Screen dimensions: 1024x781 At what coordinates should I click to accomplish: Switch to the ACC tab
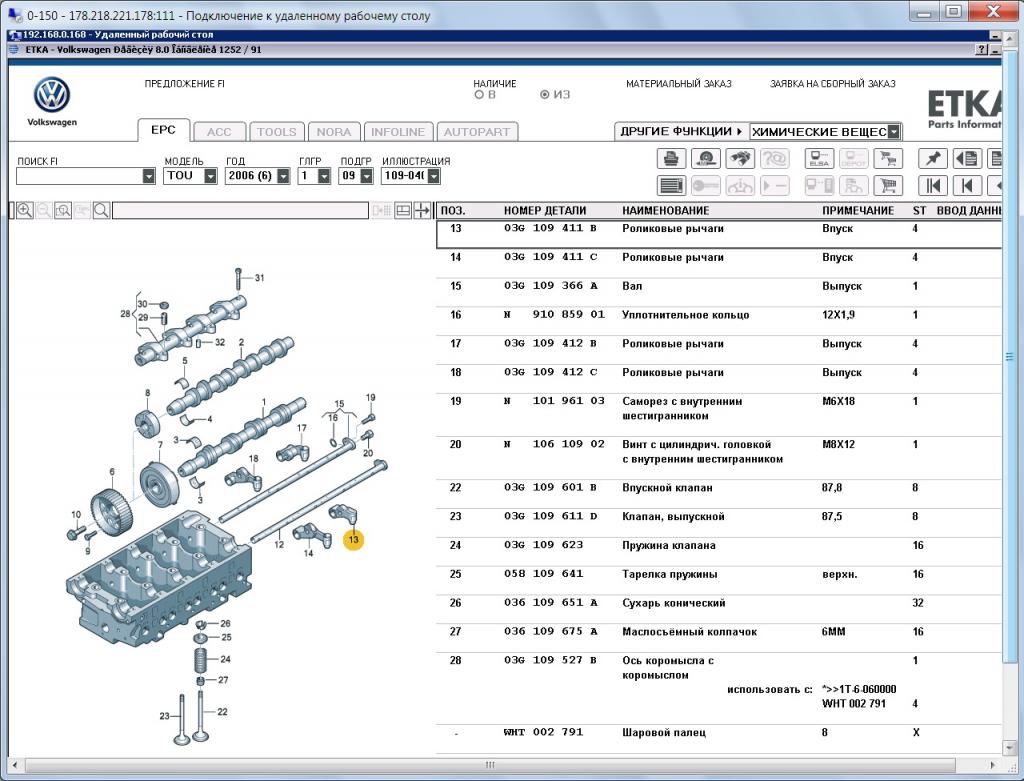(x=219, y=132)
